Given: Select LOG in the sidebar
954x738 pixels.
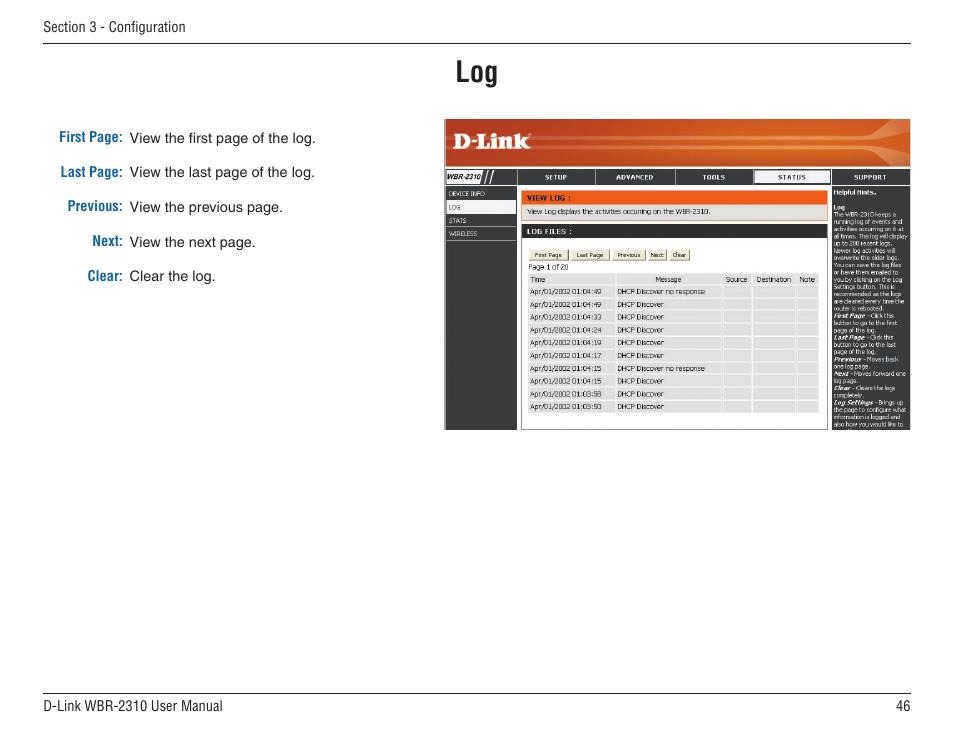Looking at the screenshot, I should 481,207.
